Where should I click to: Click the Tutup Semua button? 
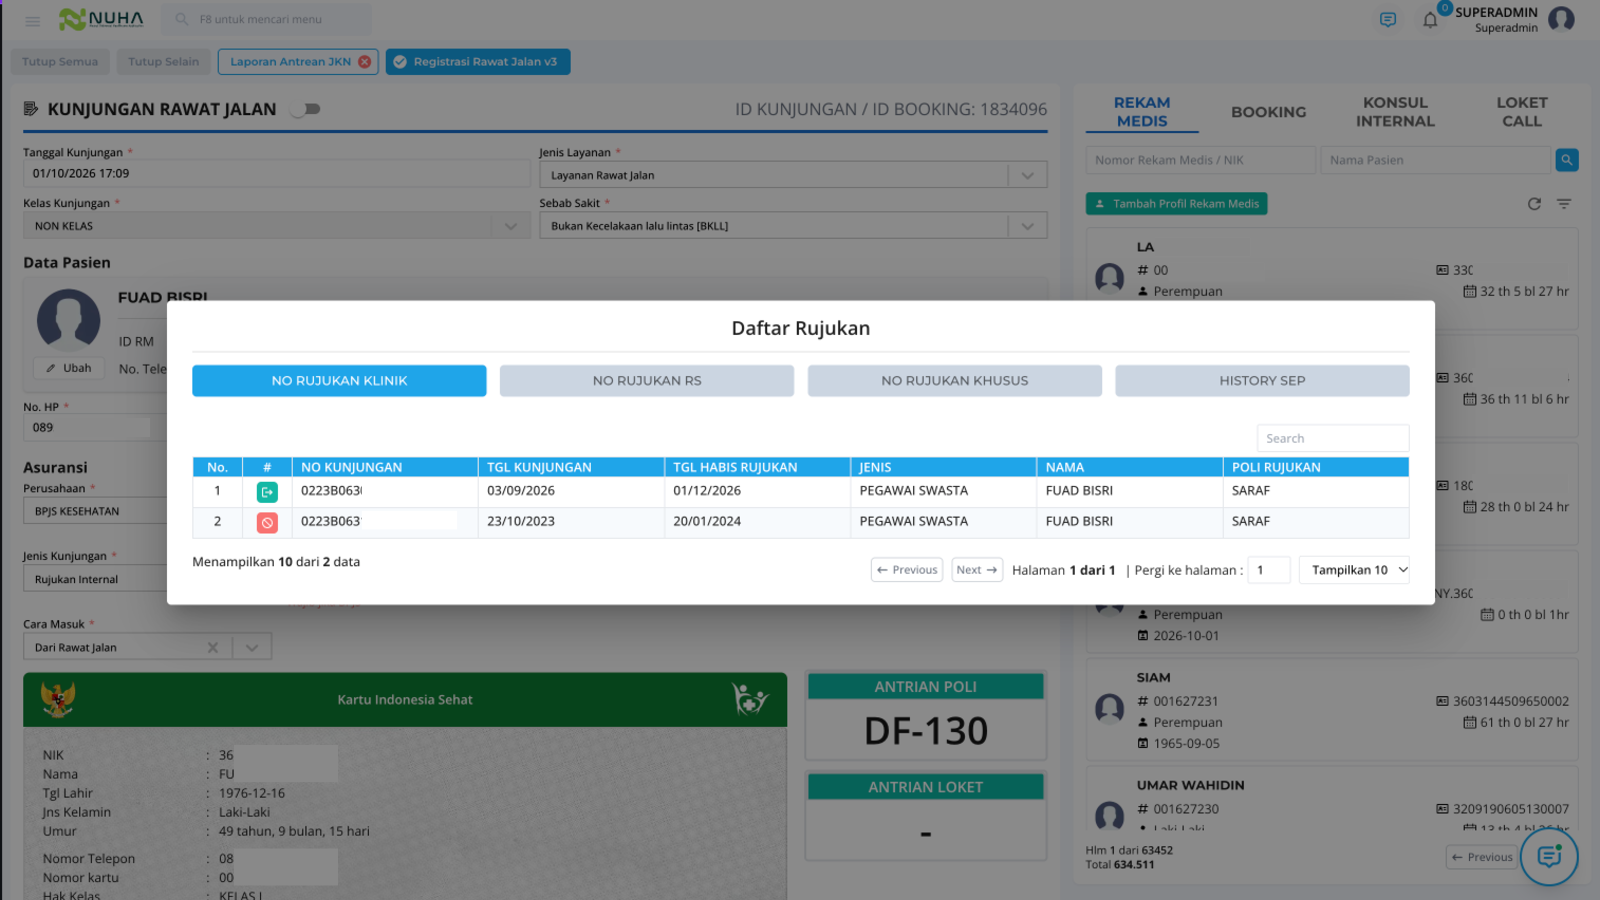coord(60,62)
